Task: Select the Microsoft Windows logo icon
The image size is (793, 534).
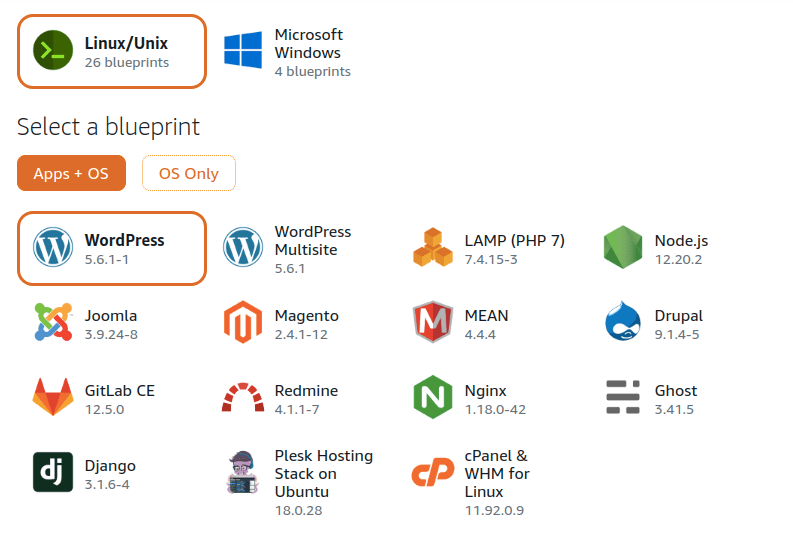Action: [x=243, y=50]
